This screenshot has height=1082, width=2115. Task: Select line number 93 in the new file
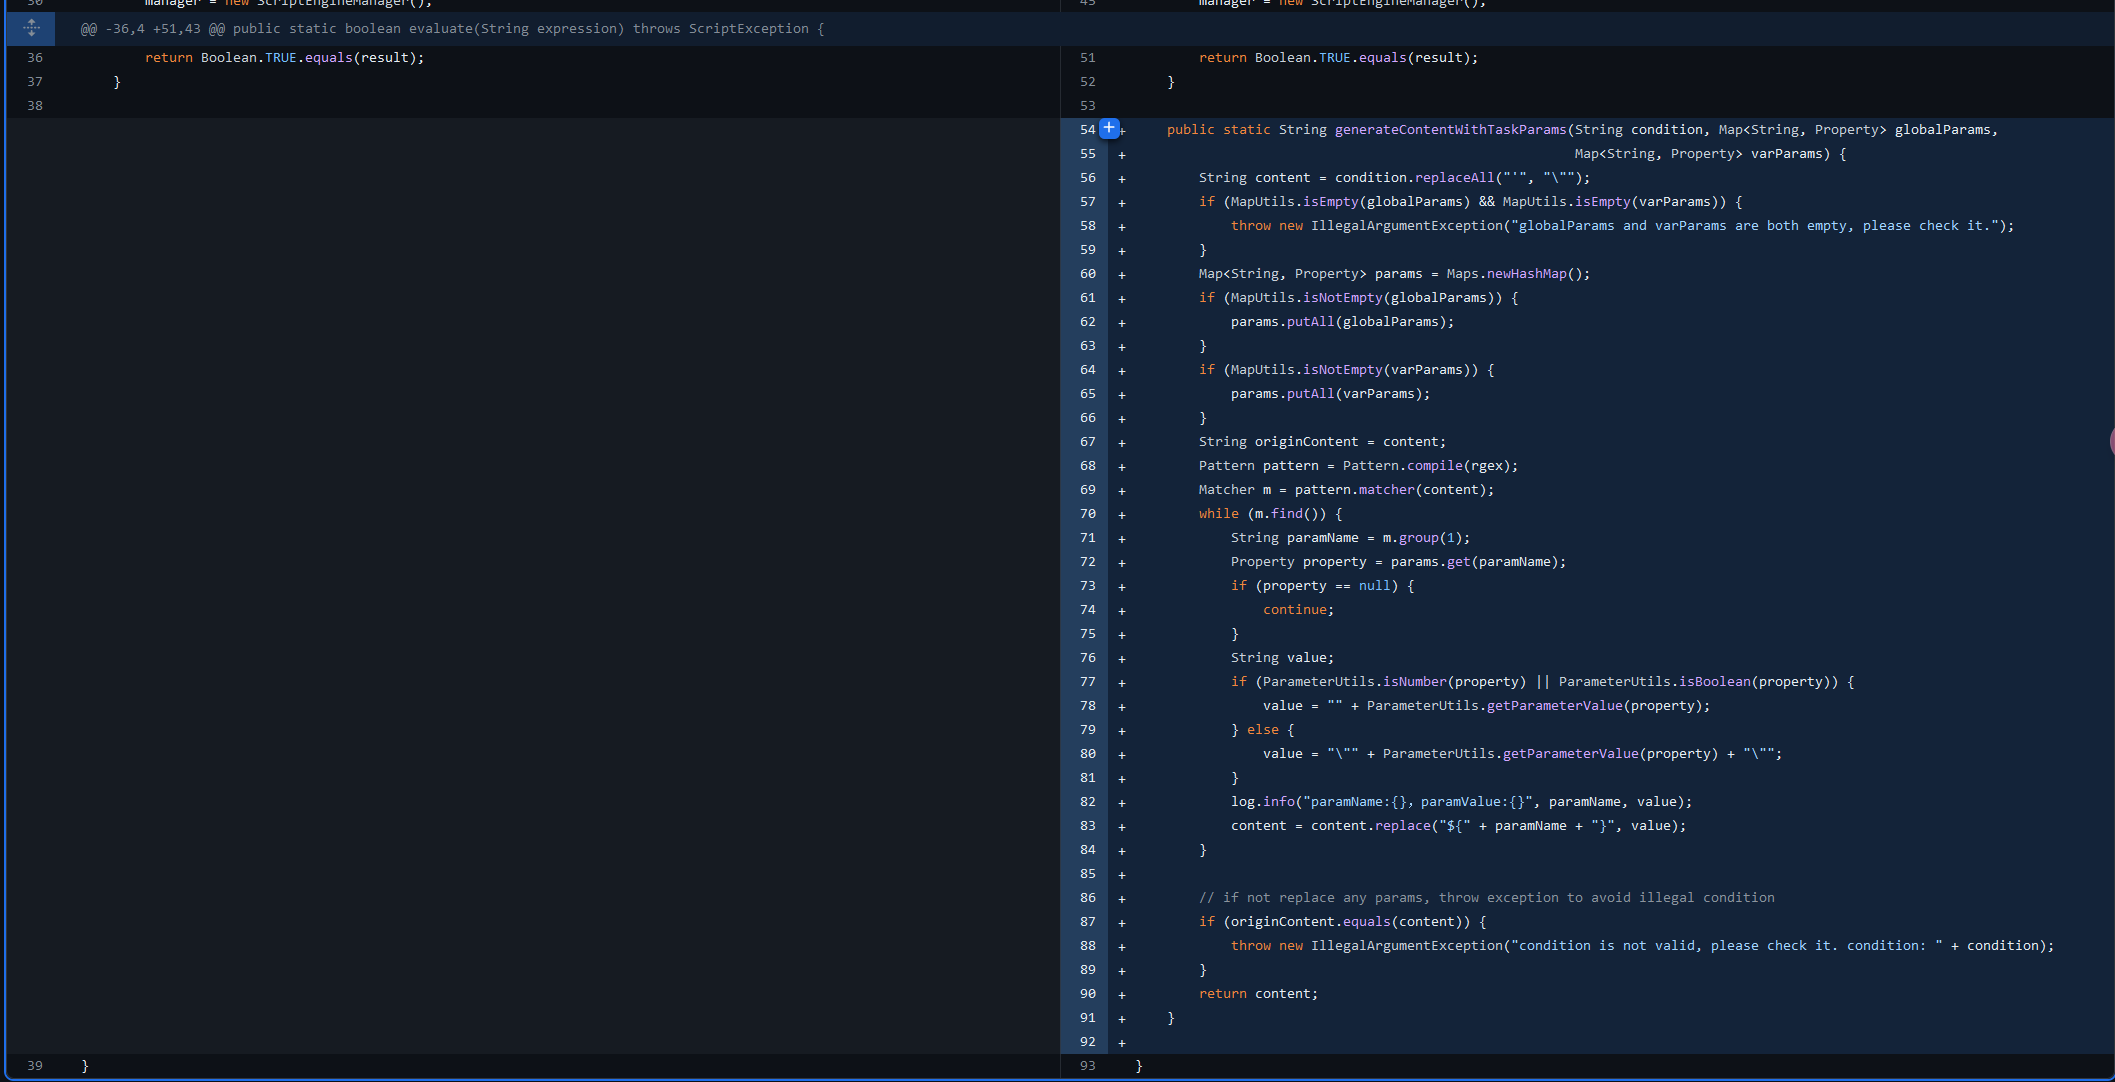(1087, 1066)
